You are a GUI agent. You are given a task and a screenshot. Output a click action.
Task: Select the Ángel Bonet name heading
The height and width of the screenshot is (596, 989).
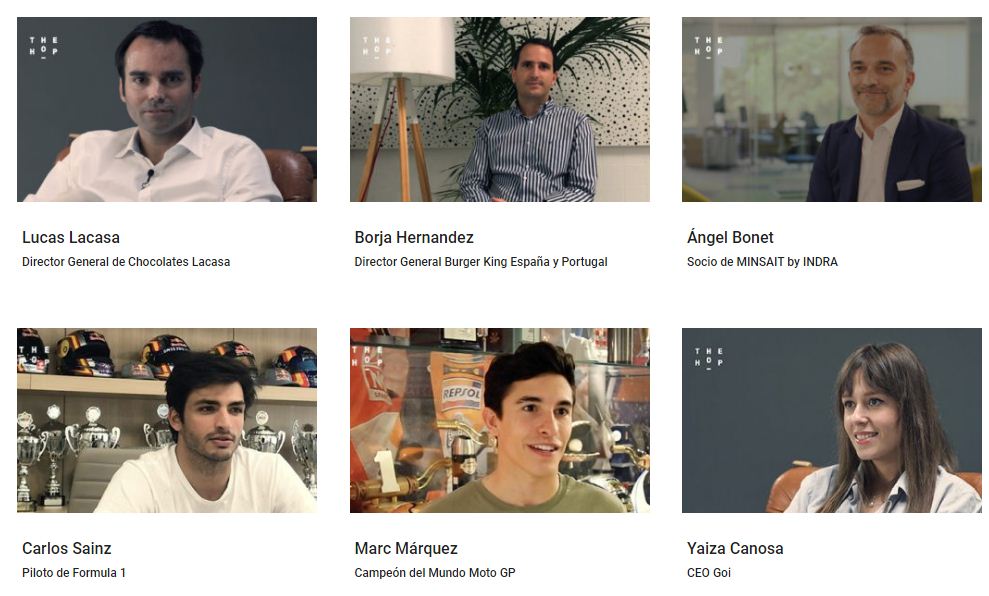(x=730, y=237)
